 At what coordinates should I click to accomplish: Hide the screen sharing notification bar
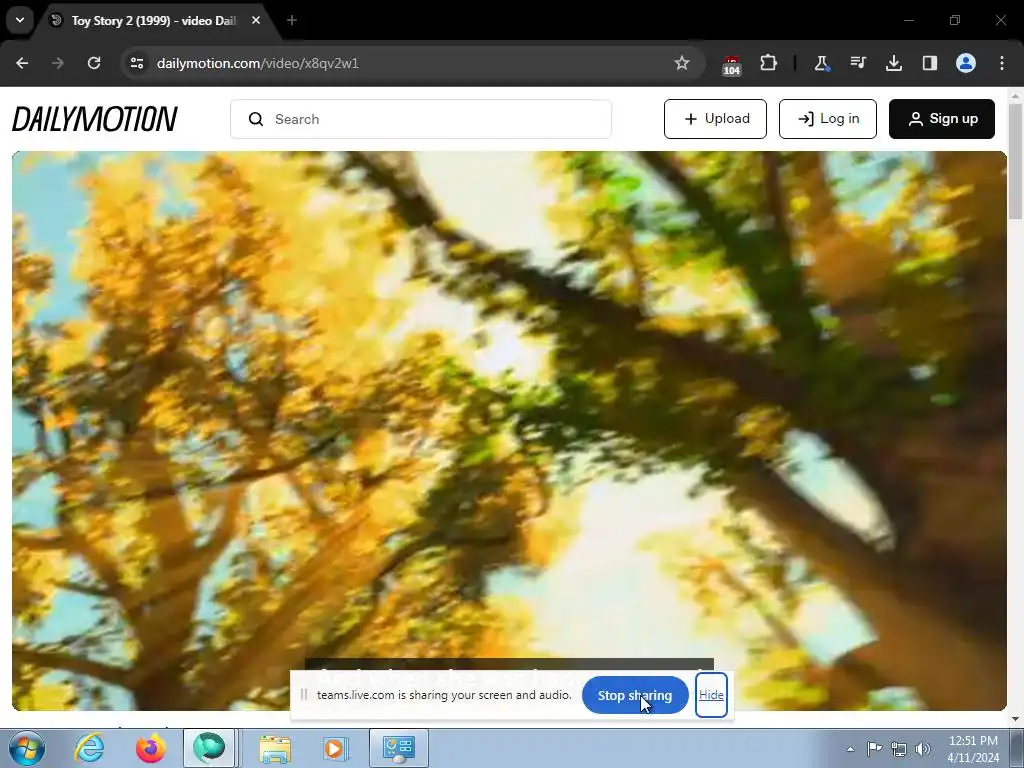[711, 695]
